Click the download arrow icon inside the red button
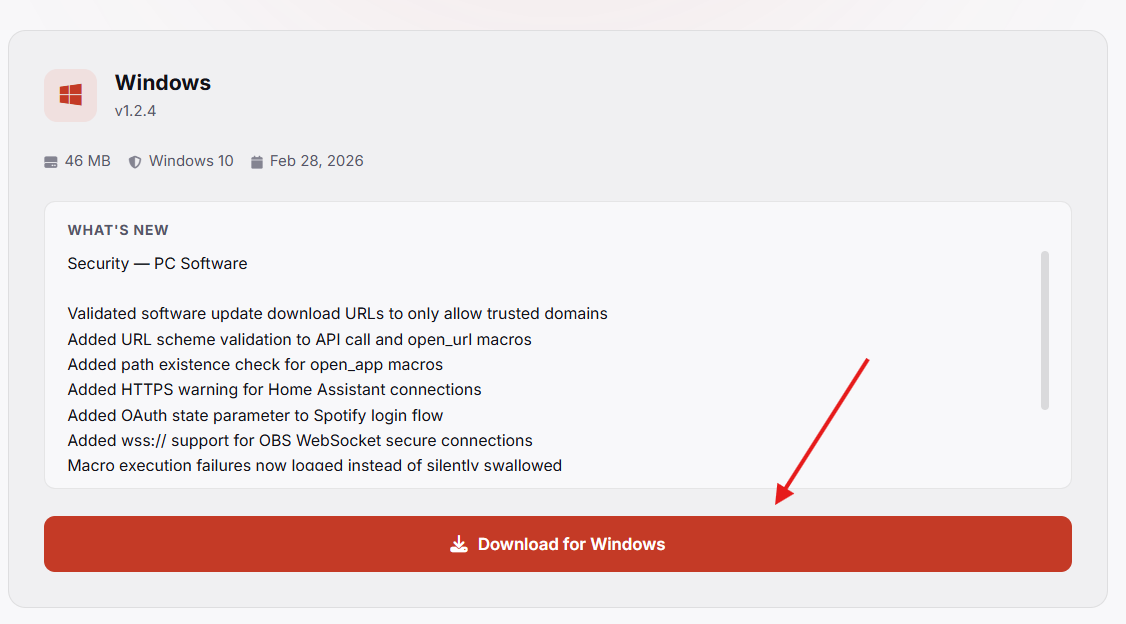Screen dimensions: 1126x624 tap(459, 544)
